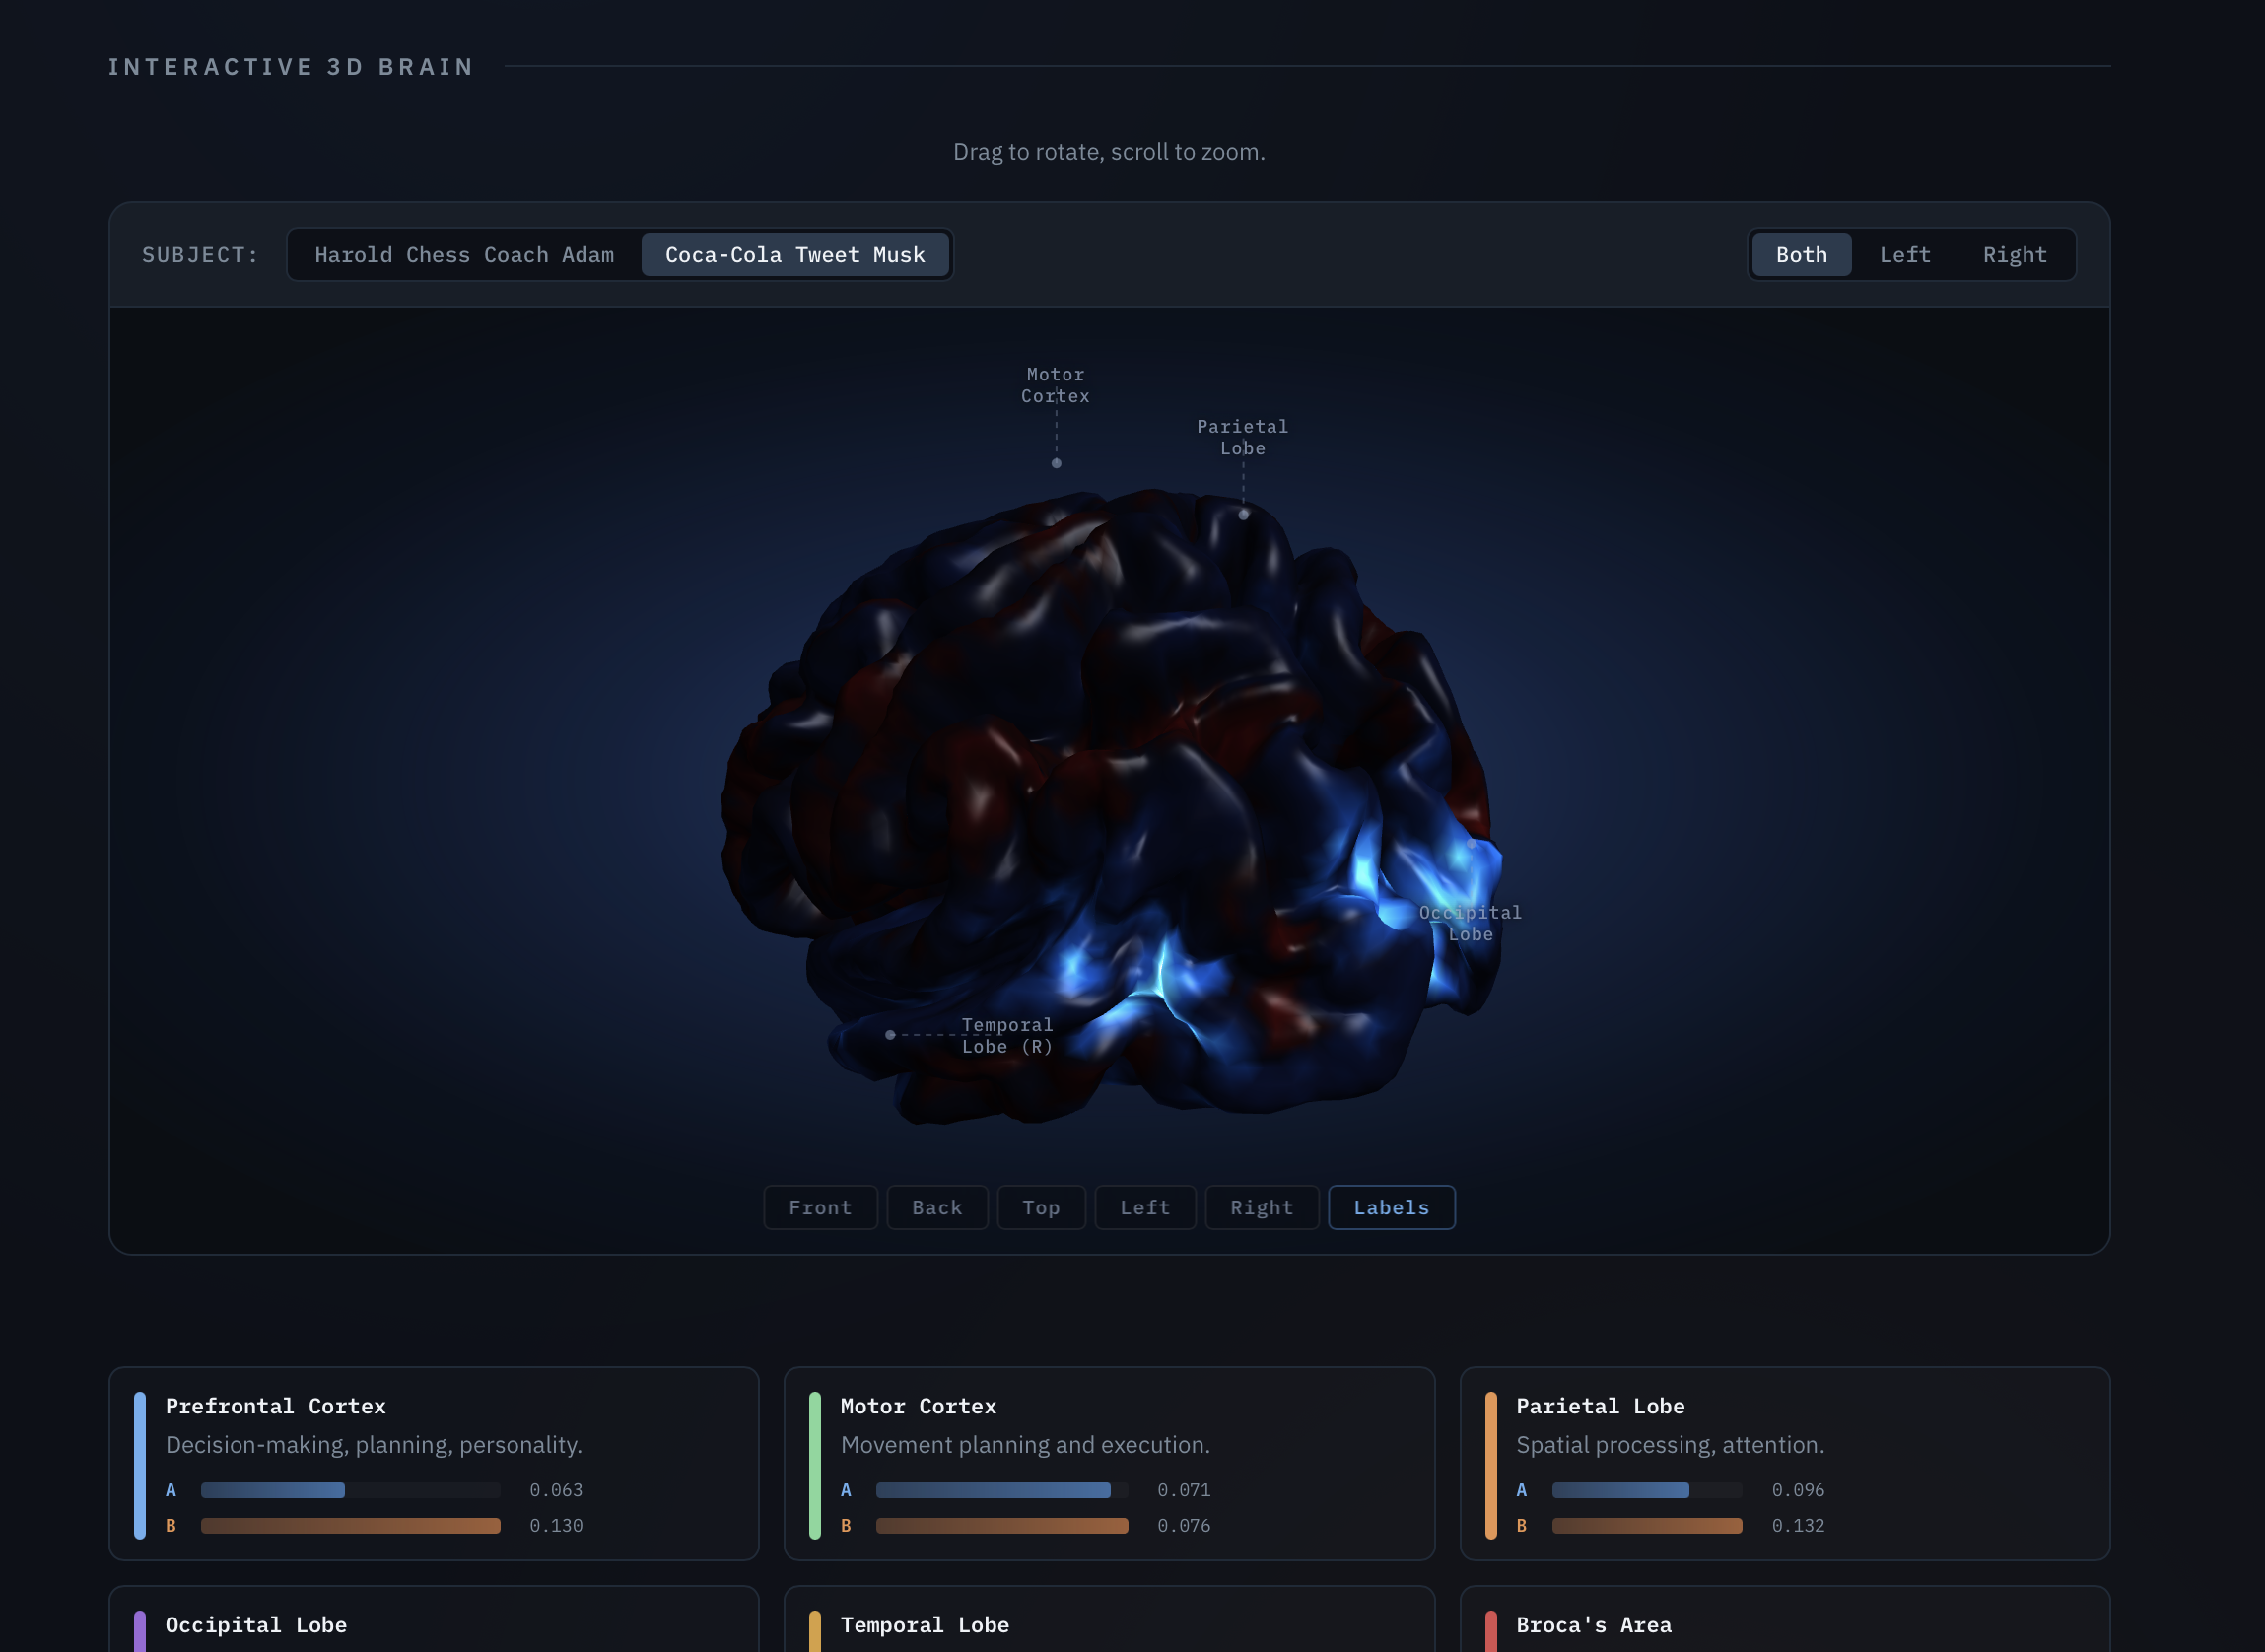Viewport: 2265px width, 1652px height.
Task: Click the Temporal Lobe (R) marker dot
Action: coord(890,1035)
